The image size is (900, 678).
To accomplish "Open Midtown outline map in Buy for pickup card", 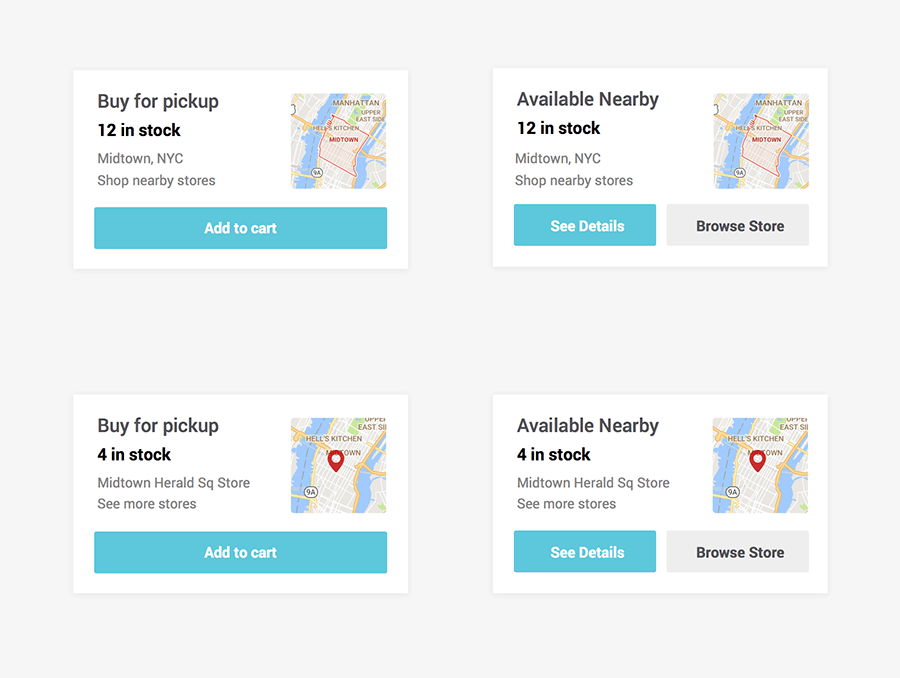I will [339, 141].
